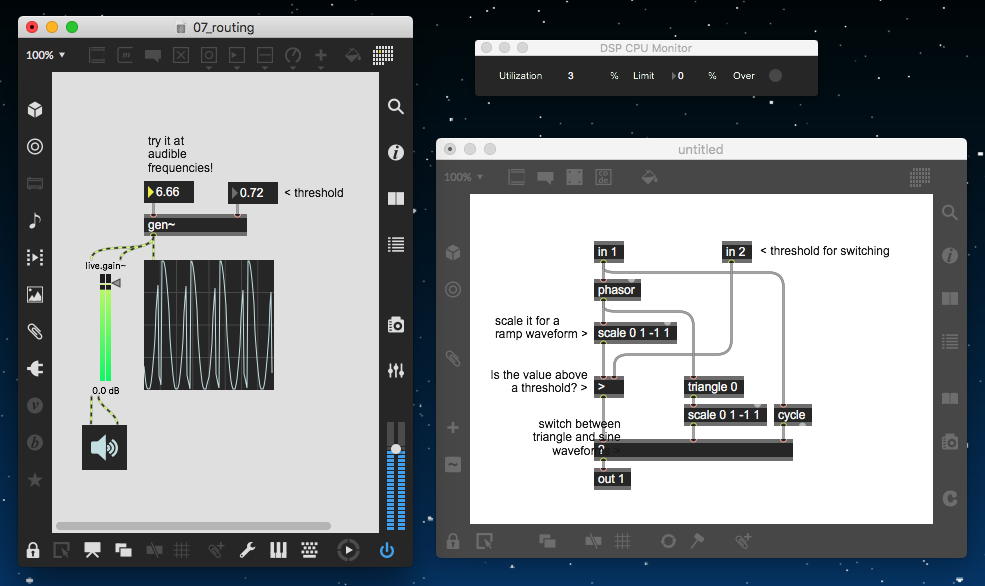Open the Audio note browser in 07_routing sidebar
Viewport: 985px width, 586px height.
(x=35, y=220)
